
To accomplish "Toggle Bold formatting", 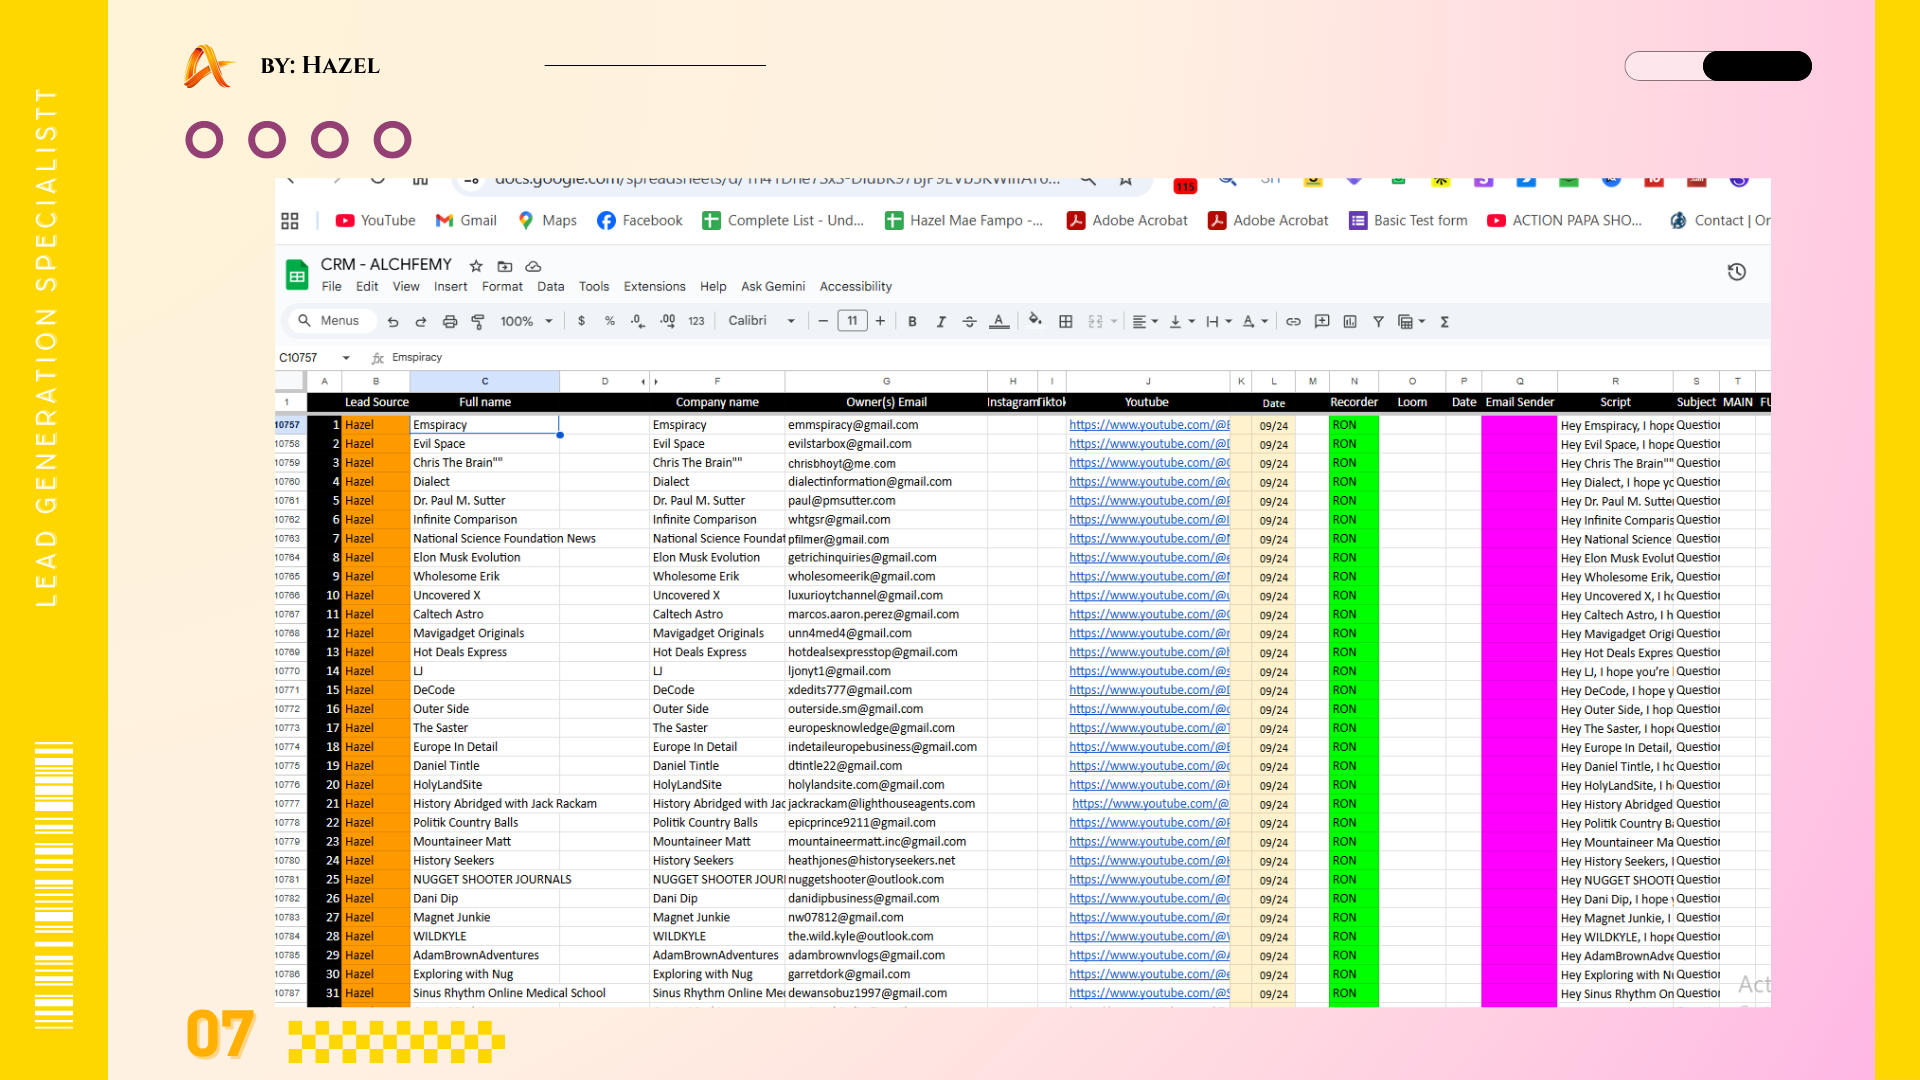I will pos(912,321).
